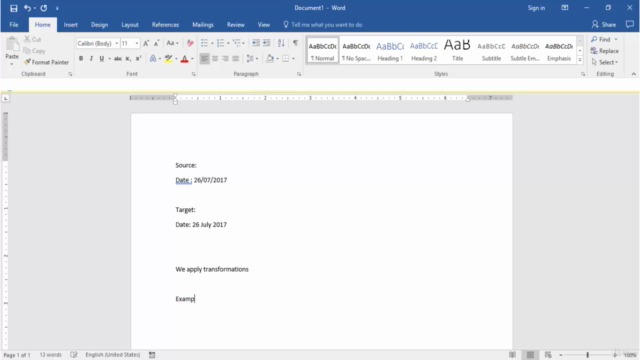This screenshot has width=640, height=360.
Task: Apply the Heading 1 style
Action: (390, 51)
